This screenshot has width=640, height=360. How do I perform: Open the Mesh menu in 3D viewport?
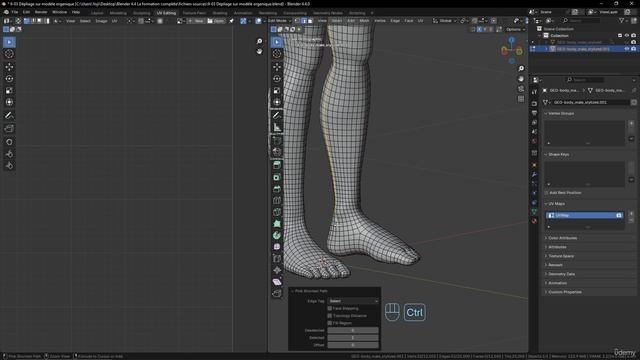point(364,21)
